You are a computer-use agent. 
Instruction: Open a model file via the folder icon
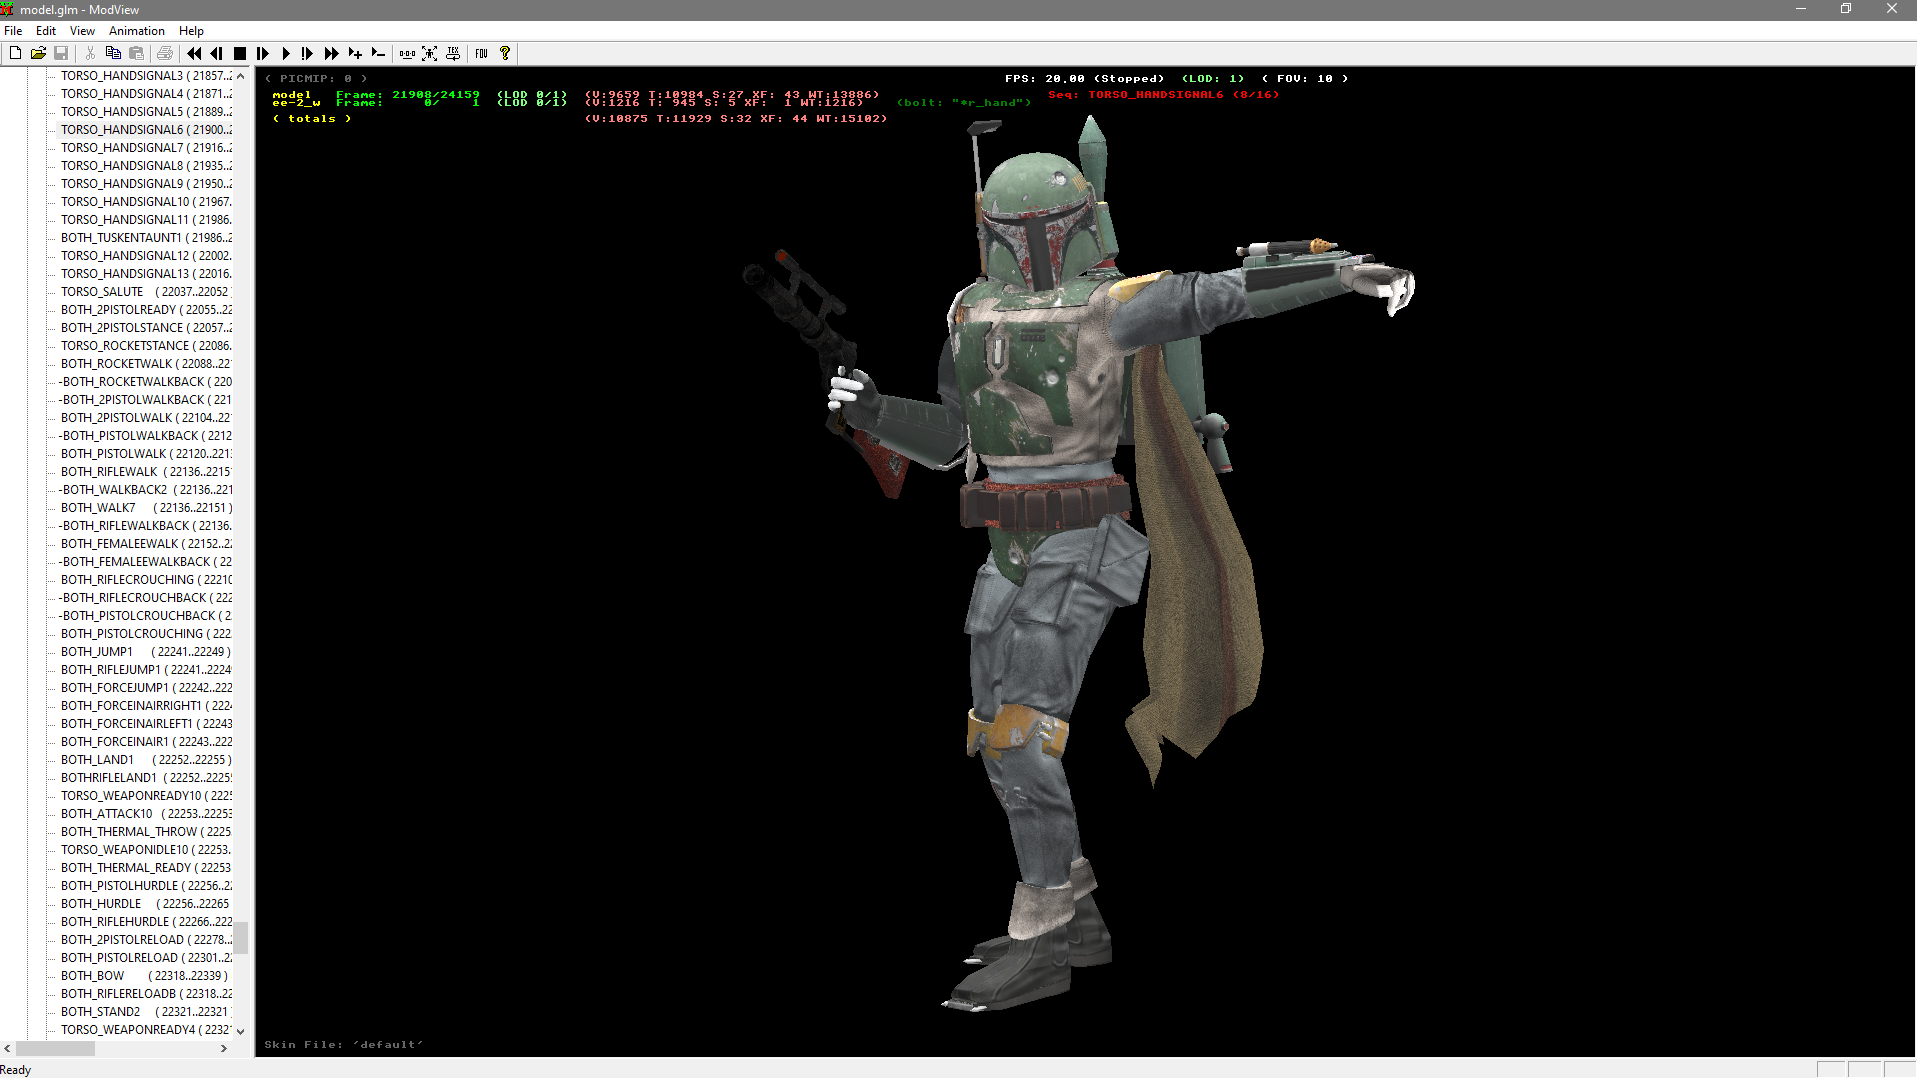38,53
